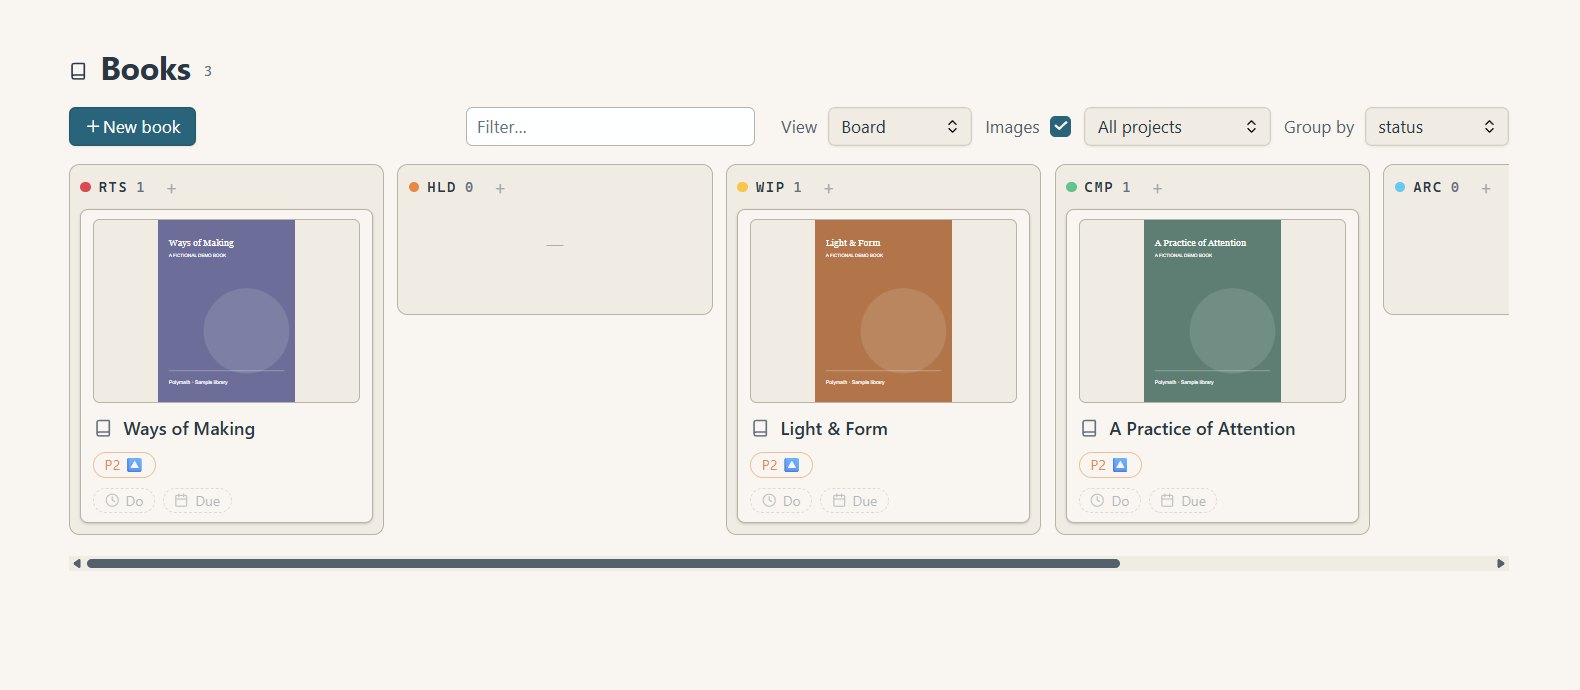Open the All projects dropdown
This screenshot has width=1580, height=690.
[x=1177, y=127]
